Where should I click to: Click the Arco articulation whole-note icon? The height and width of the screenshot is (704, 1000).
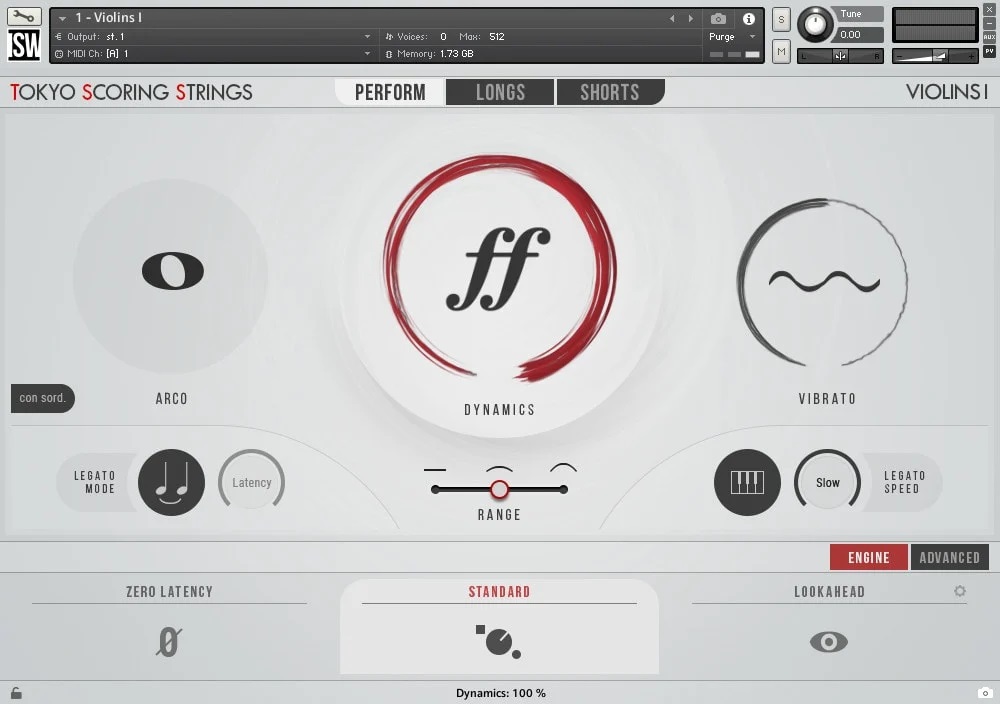click(172, 271)
